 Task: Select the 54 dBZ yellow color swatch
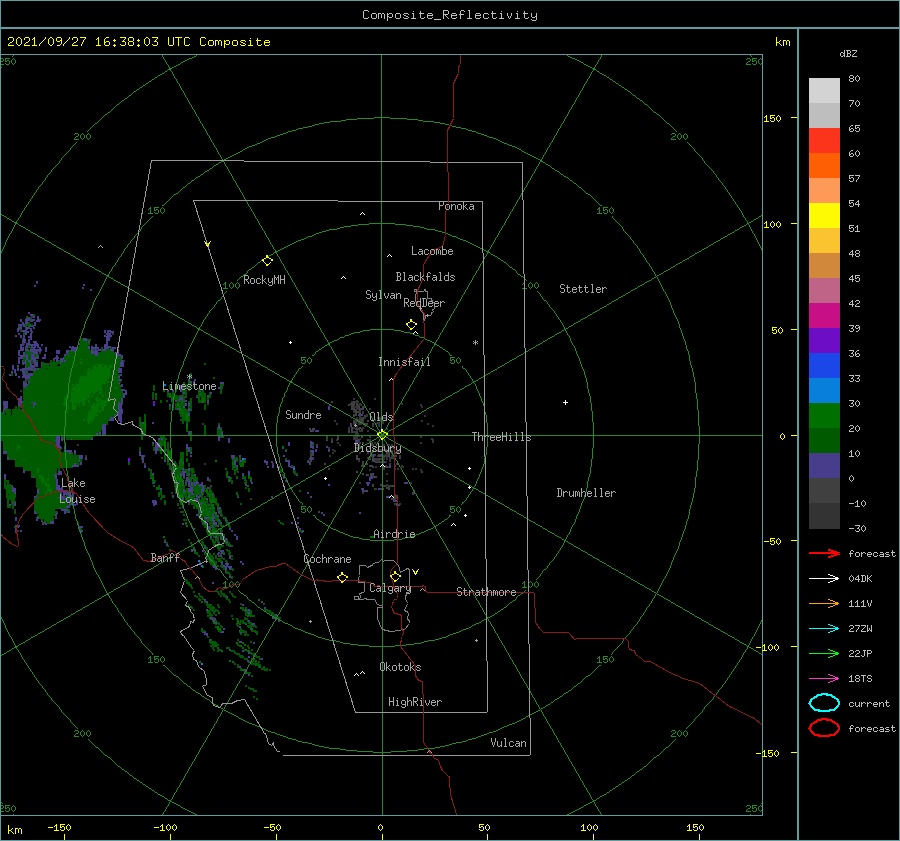click(x=824, y=215)
